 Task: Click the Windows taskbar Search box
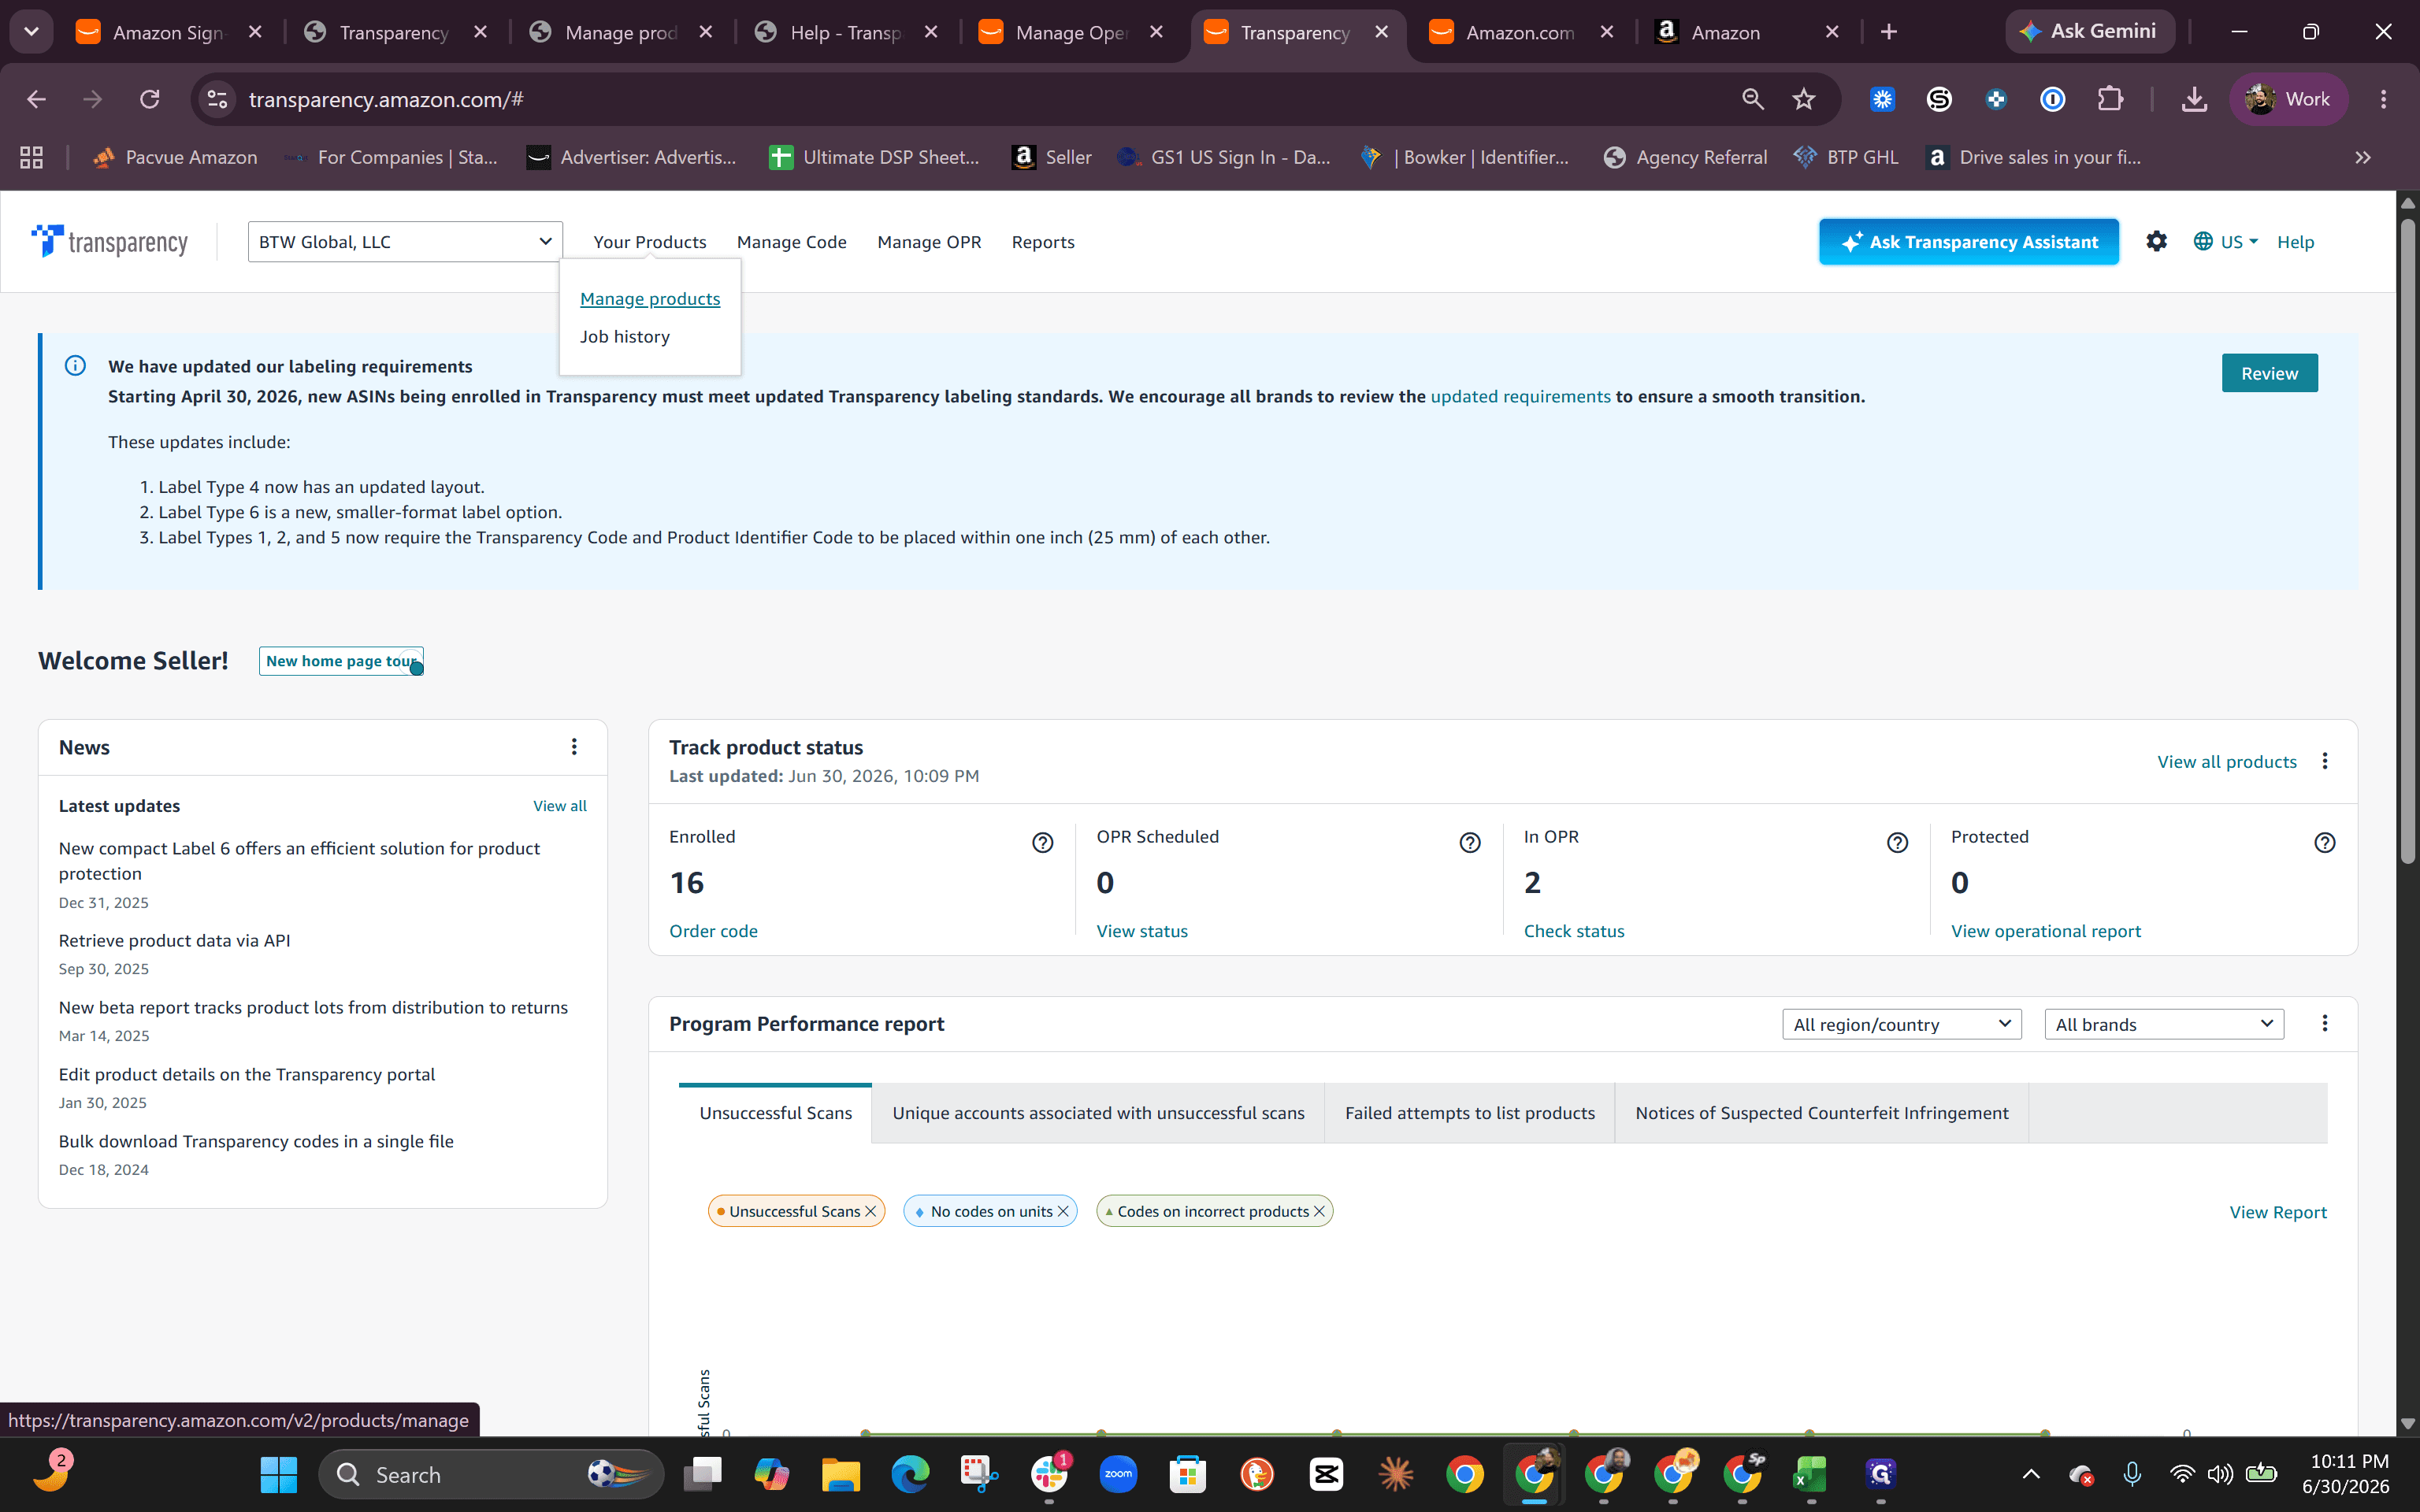[490, 1474]
